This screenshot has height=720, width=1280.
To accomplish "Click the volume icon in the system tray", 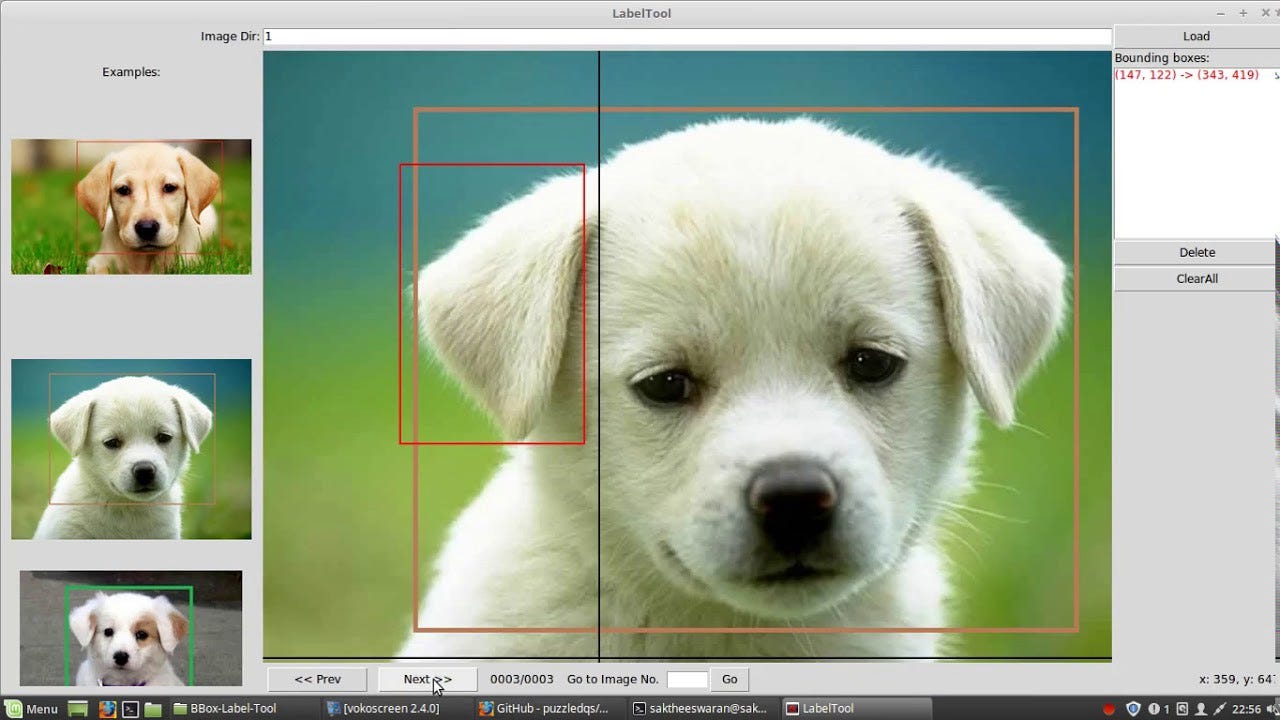I will point(1272,708).
